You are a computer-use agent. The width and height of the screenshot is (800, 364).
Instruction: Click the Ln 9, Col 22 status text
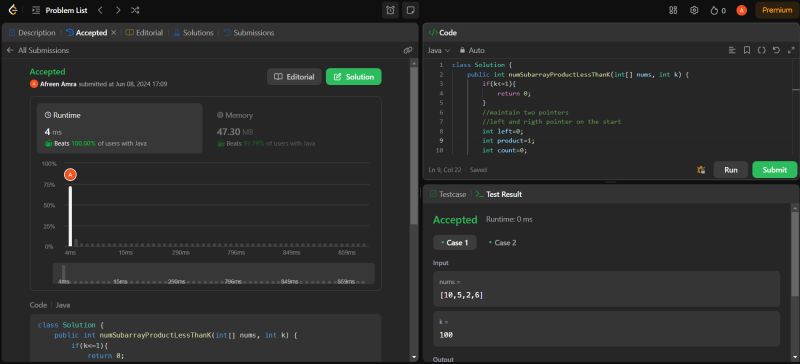click(x=445, y=169)
